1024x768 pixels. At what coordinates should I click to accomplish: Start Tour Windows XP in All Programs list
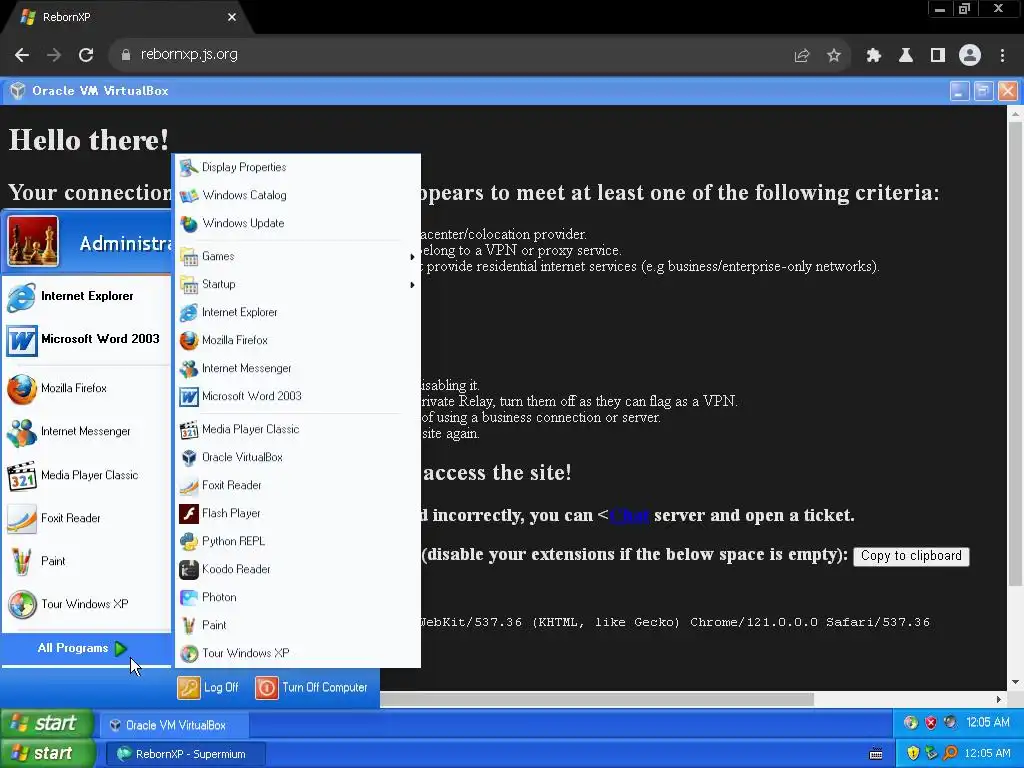pos(297,653)
